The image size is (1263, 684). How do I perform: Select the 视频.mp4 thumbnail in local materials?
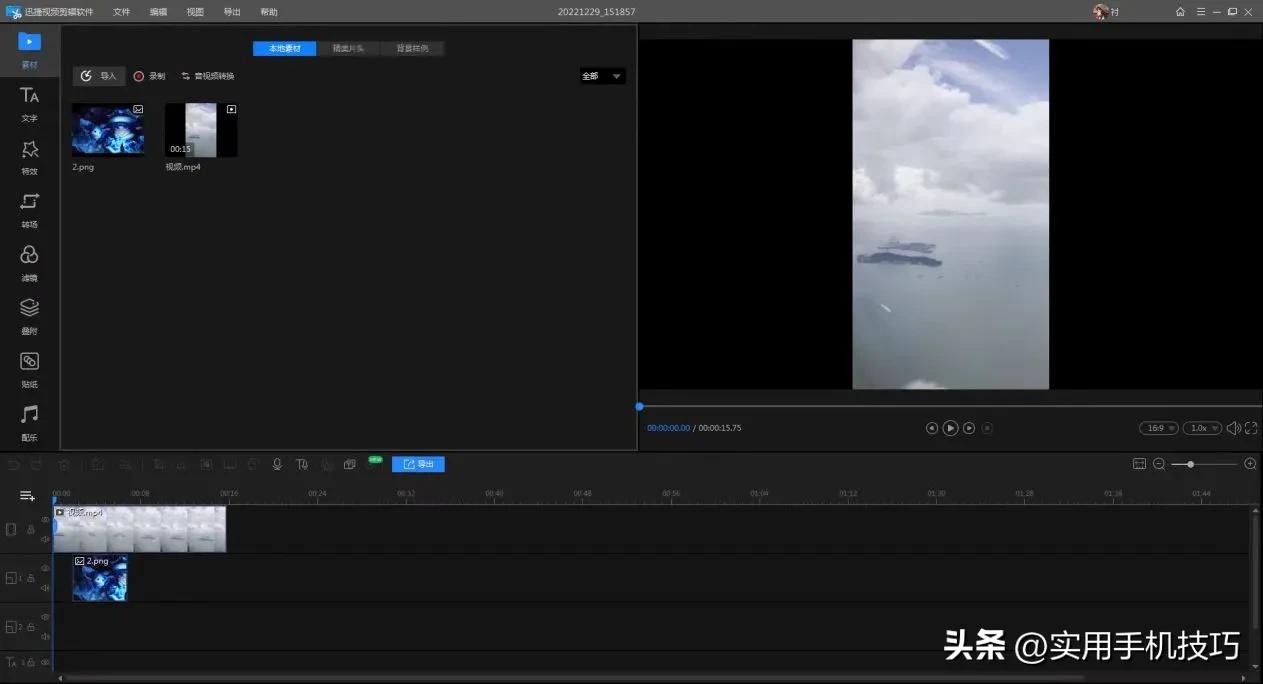(x=200, y=128)
